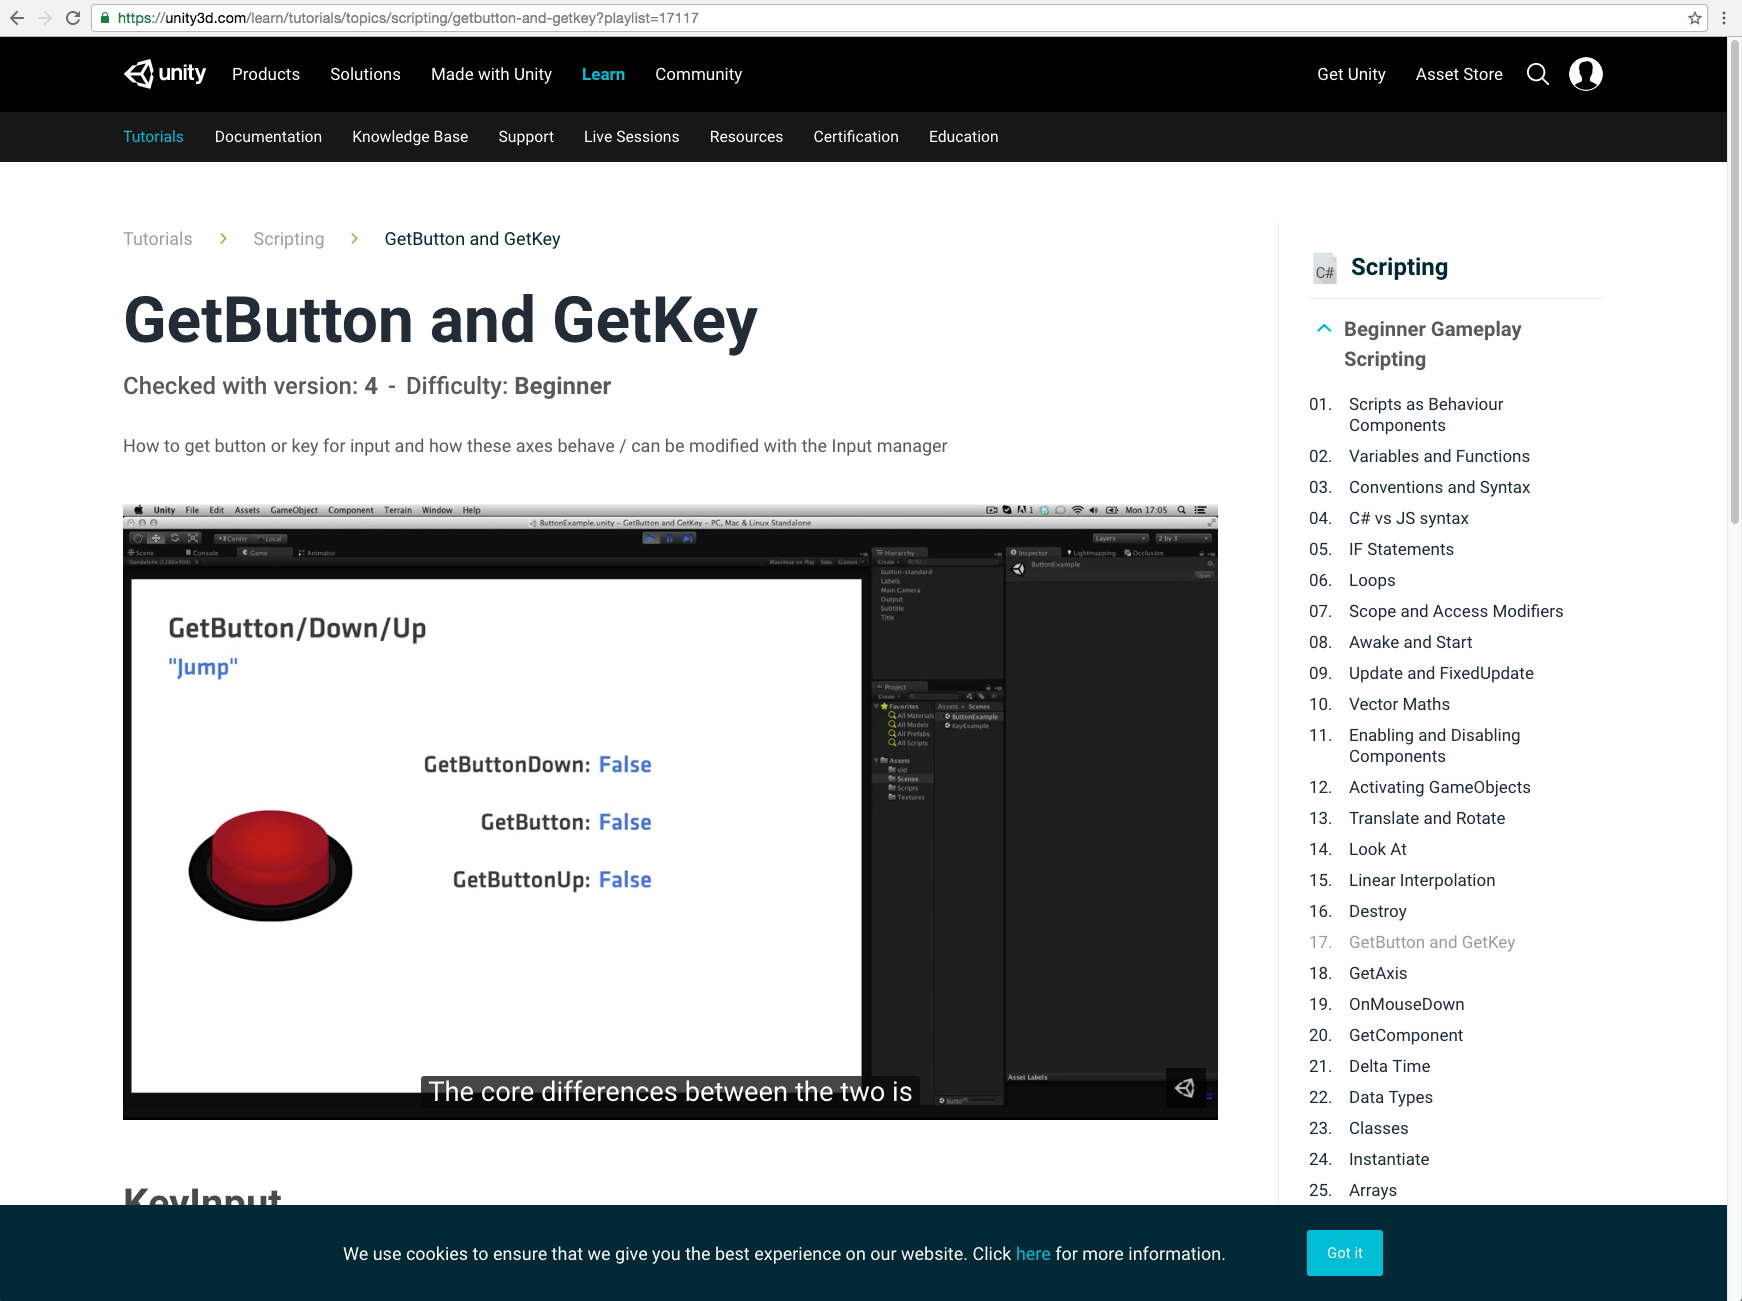Open lesson Enabling and Disabling Components
The height and width of the screenshot is (1301, 1742).
(1434, 746)
